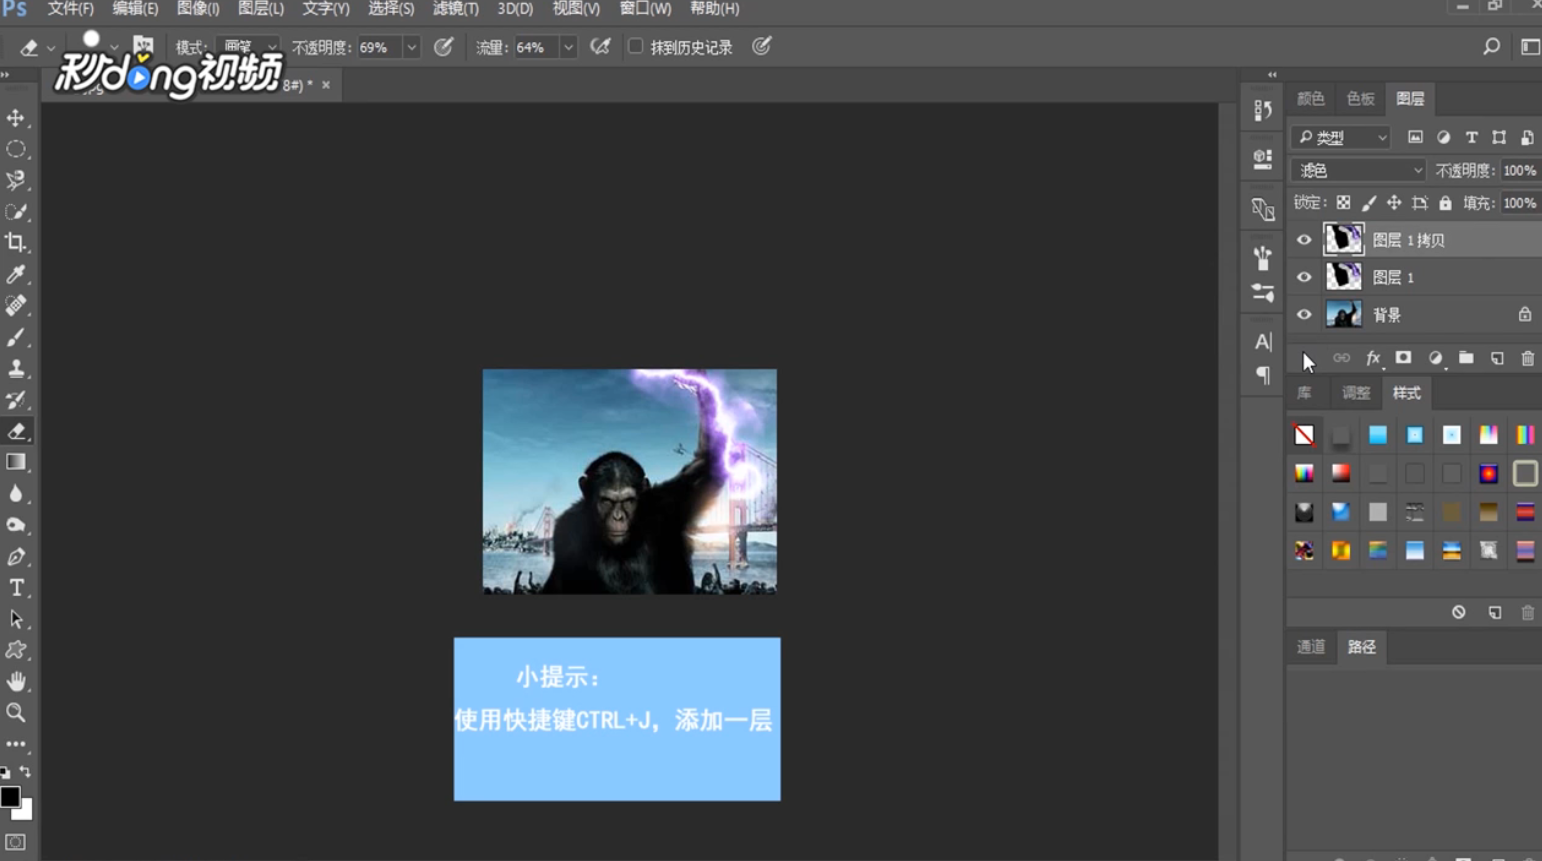This screenshot has height=861, width=1542.
Task: Select the History Brush tool
Action: 16,400
